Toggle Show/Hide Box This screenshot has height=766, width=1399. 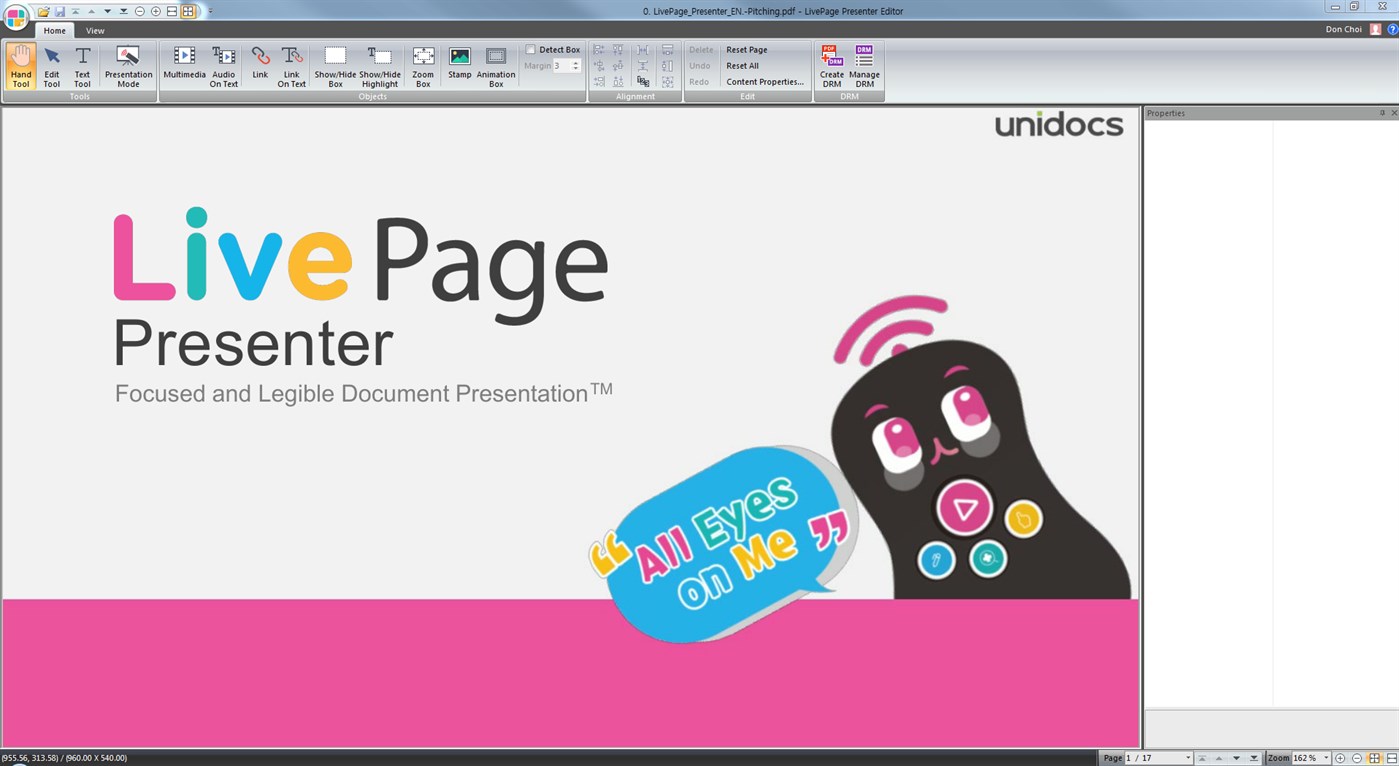click(x=335, y=66)
